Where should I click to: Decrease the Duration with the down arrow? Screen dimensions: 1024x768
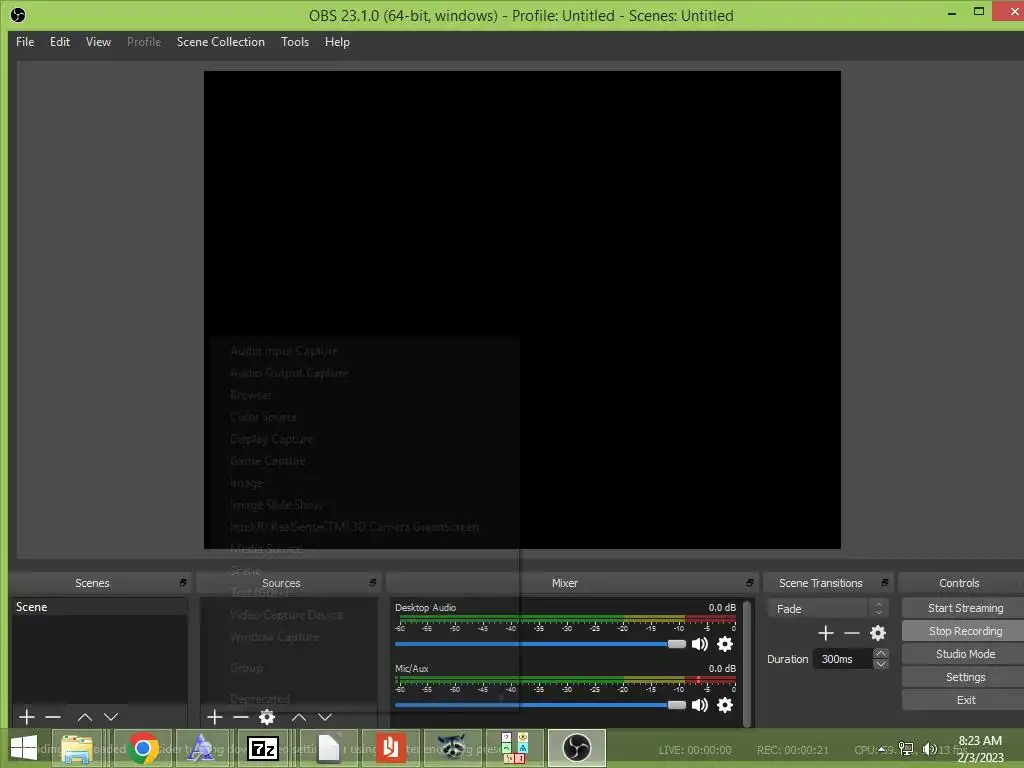tap(880, 664)
